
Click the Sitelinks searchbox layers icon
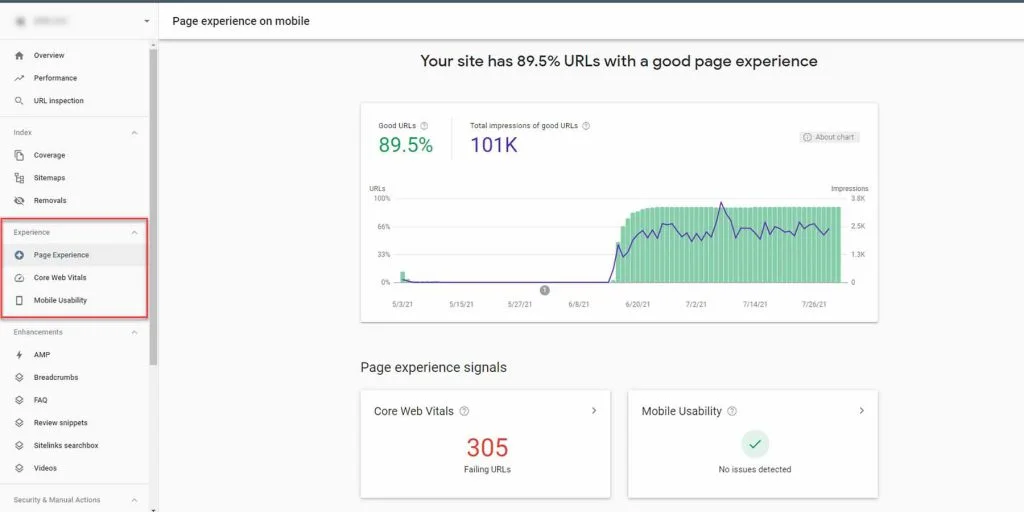click(x=19, y=445)
